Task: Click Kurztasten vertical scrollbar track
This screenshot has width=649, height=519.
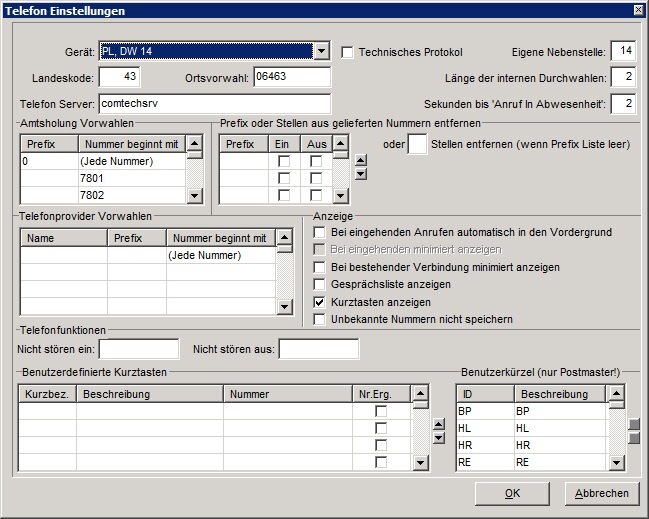Action: point(421,432)
